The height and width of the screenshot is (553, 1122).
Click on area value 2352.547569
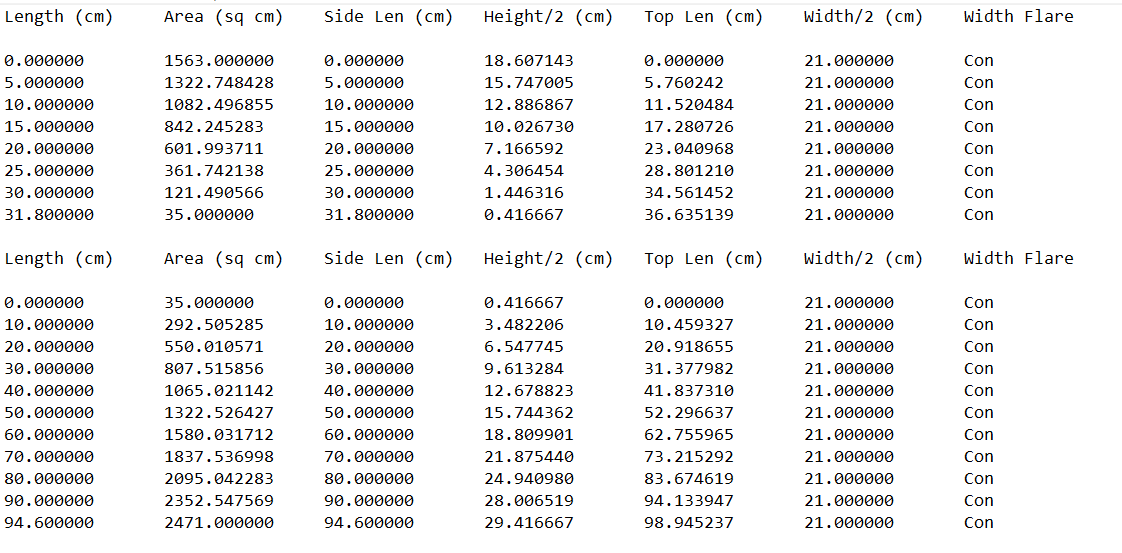coord(218,501)
